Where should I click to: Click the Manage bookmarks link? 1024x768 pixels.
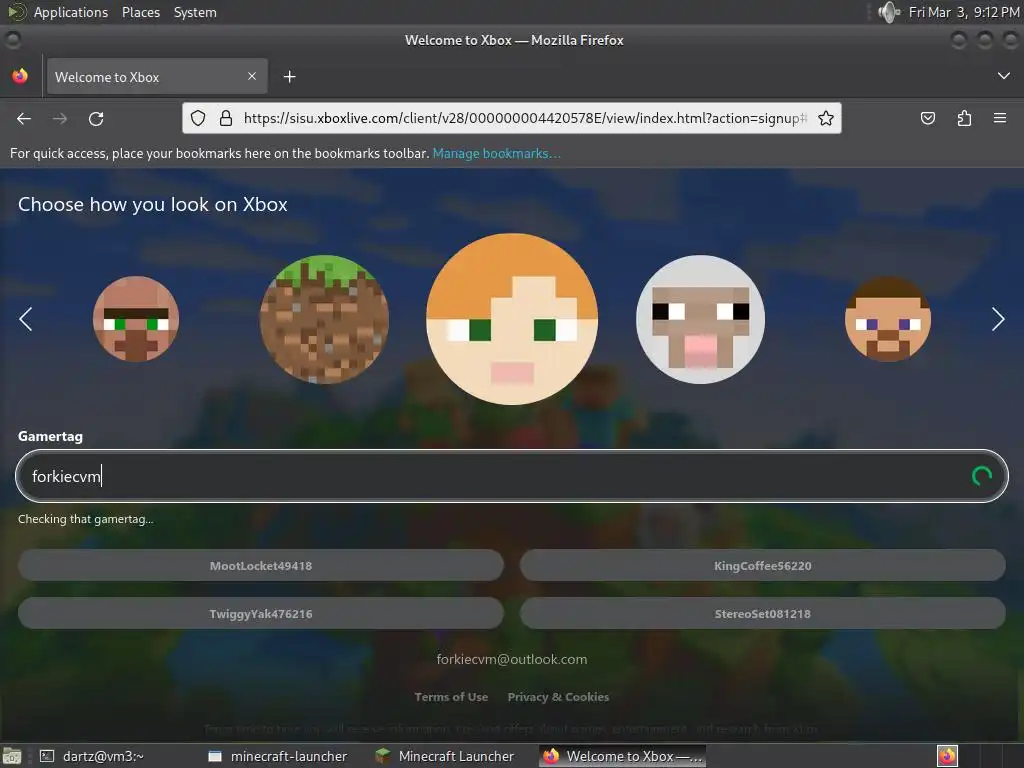(x=496, y=153)
